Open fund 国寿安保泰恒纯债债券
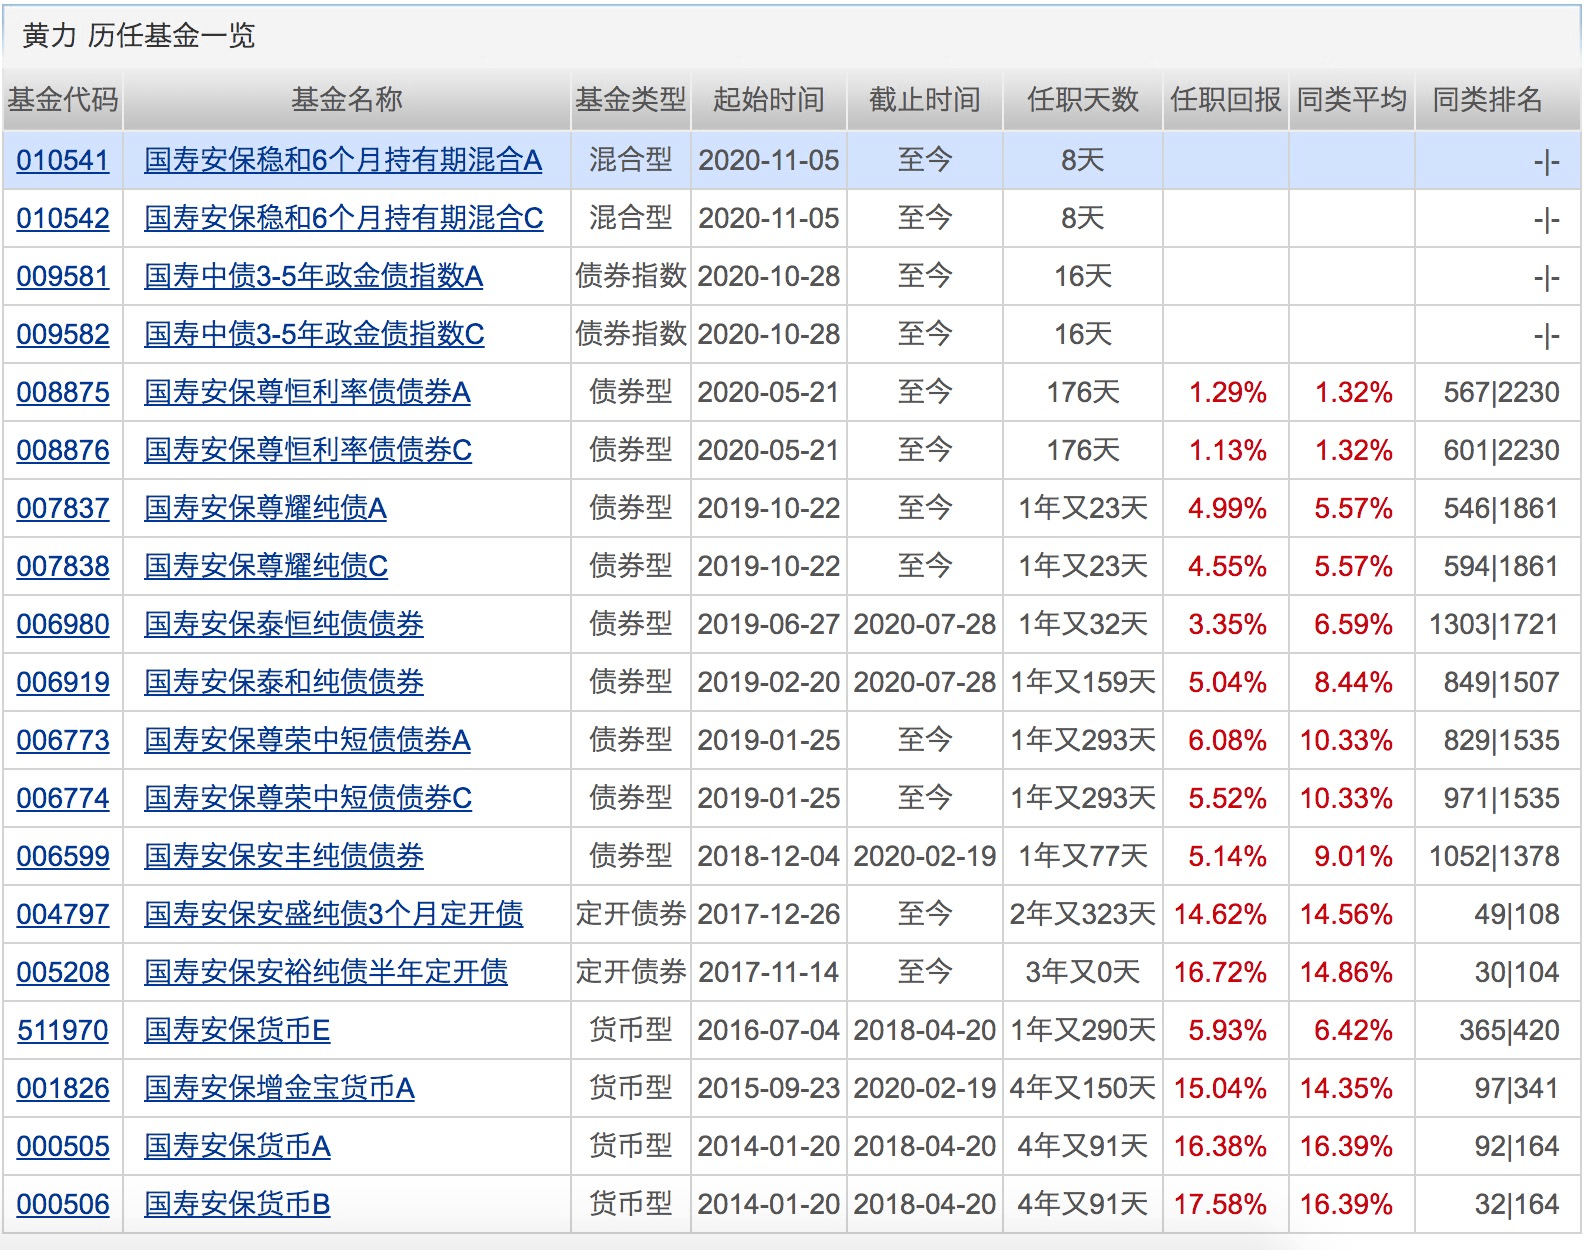 [284, 624]
